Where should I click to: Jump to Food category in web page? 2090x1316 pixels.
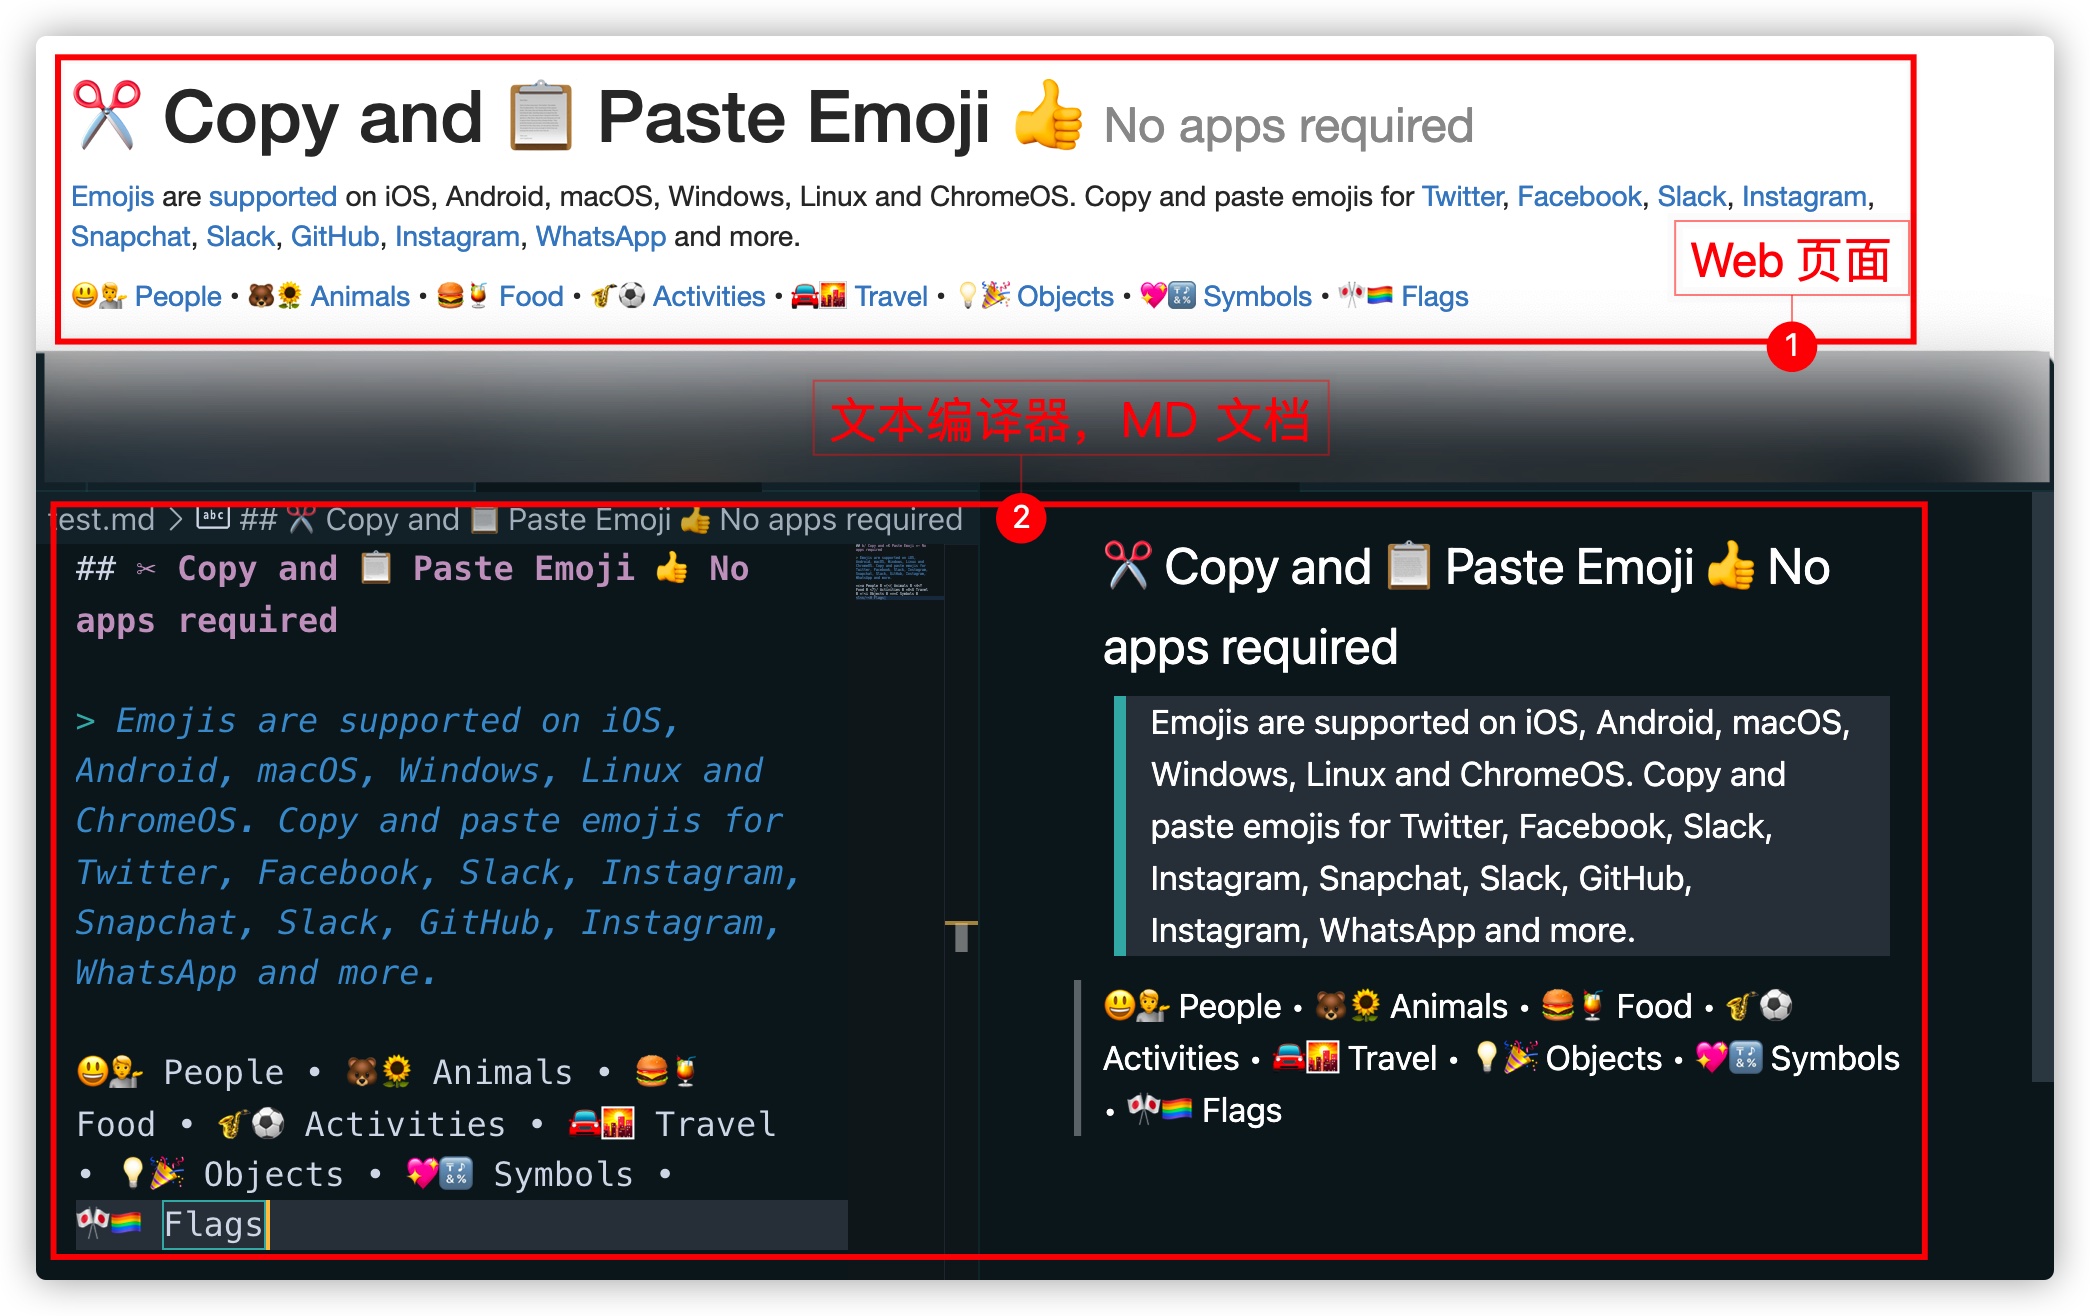point(531,296)
